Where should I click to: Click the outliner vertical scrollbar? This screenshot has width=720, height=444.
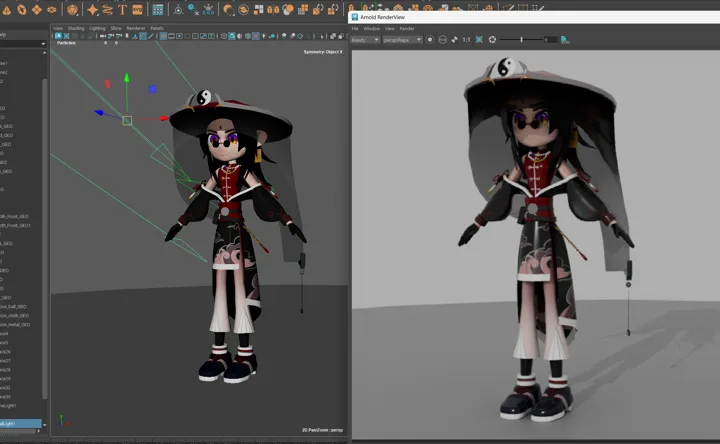pos(45,239)
